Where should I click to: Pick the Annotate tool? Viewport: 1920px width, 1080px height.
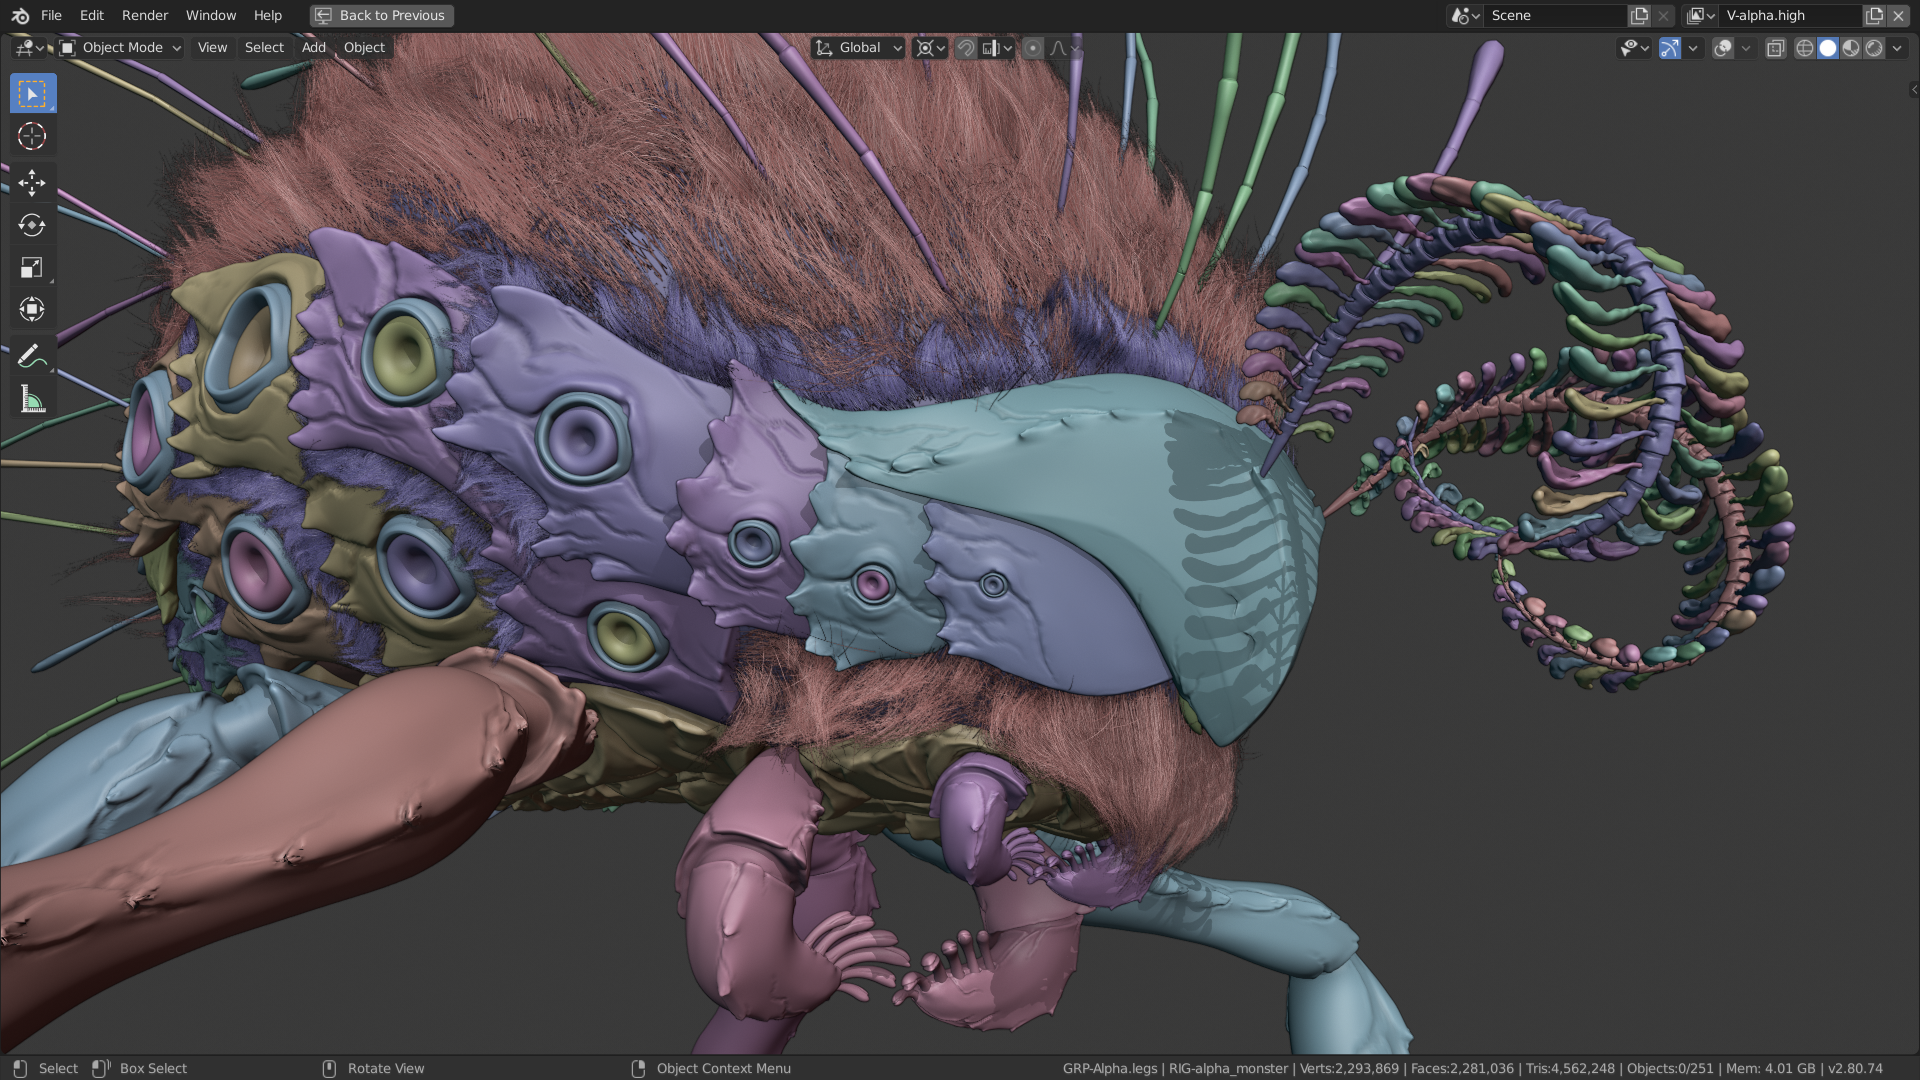[x=33, y=354]
